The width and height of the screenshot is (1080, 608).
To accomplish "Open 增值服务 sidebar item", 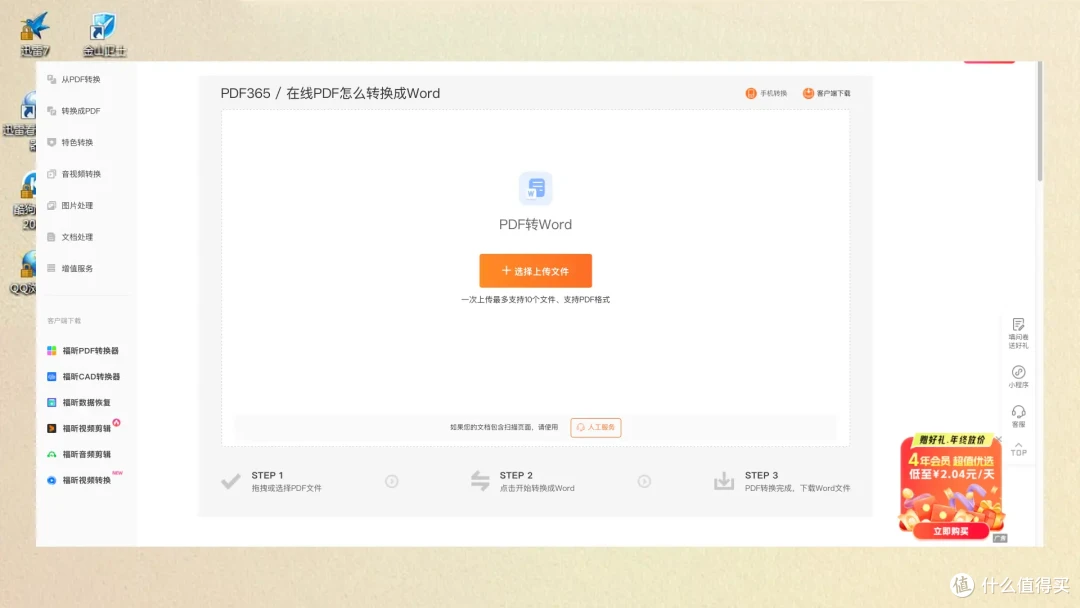I will coord(77,269).
